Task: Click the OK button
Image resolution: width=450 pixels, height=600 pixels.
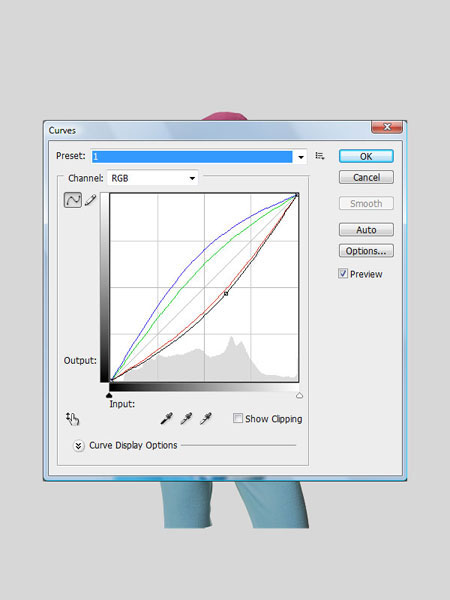Action: pos(366,156)
